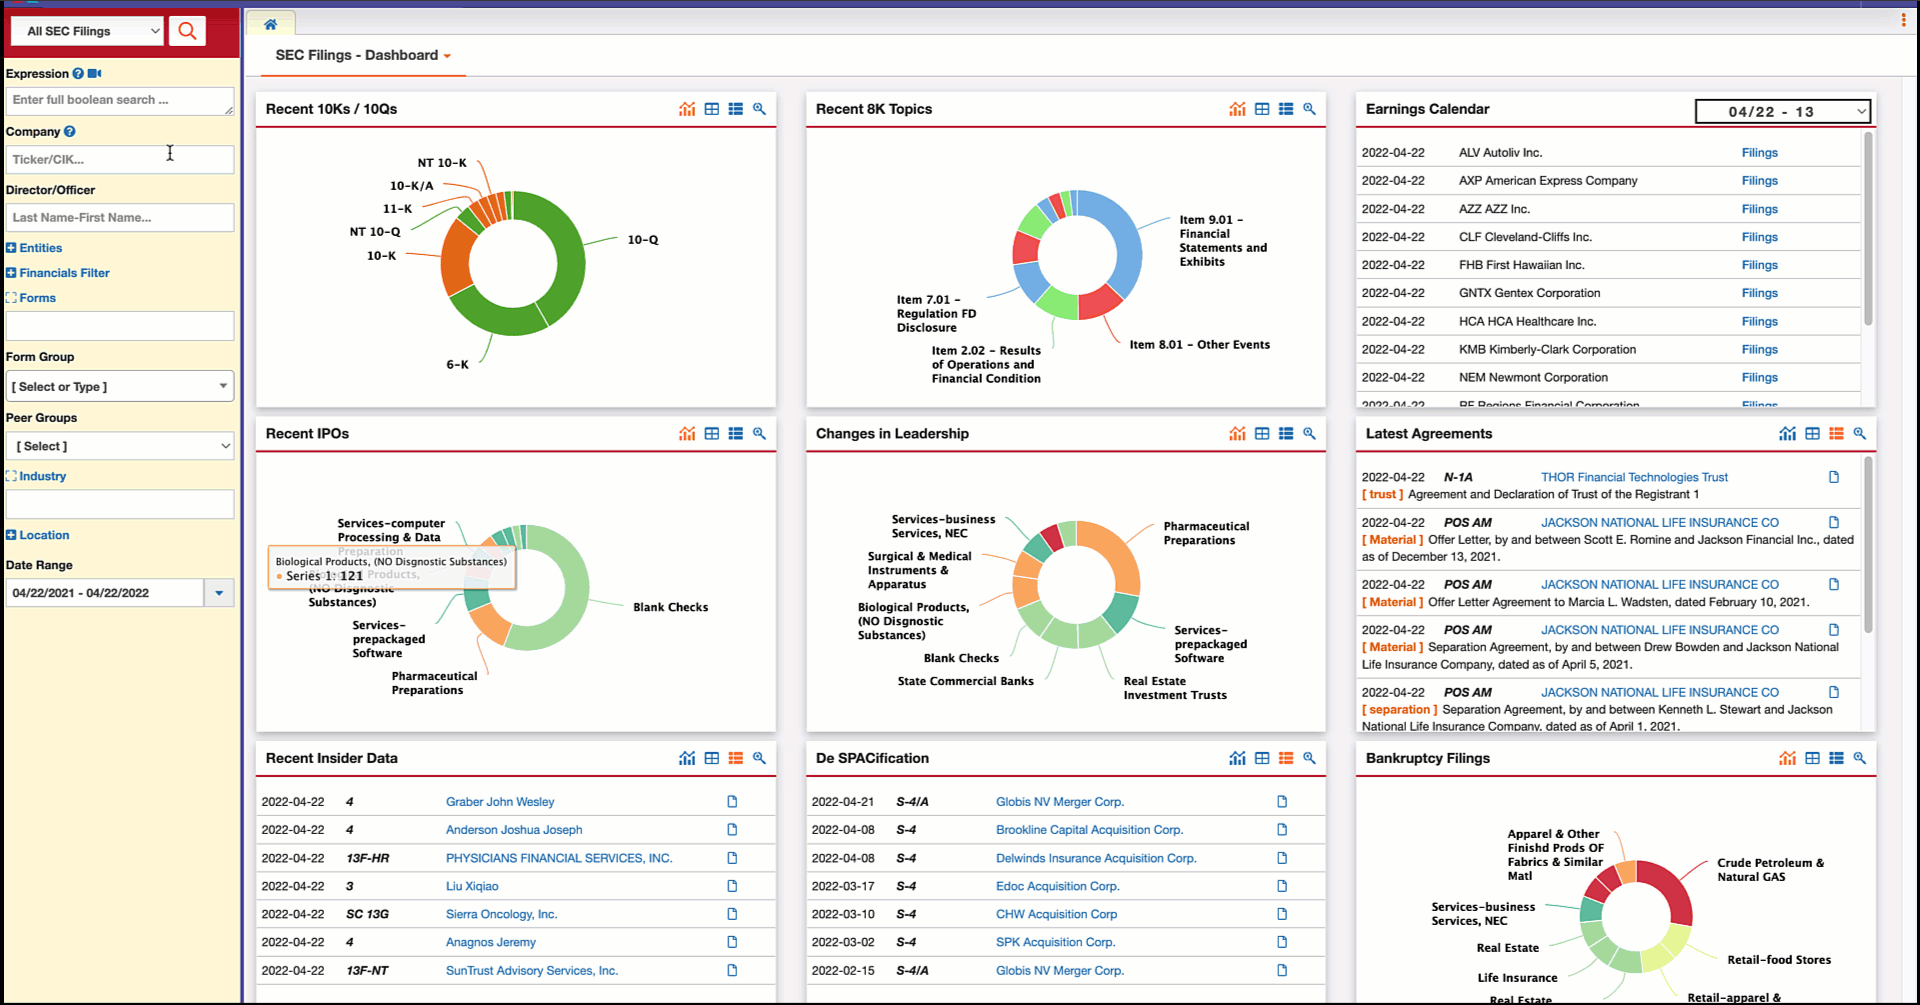The width and height of the screenshot is (1920, 1005).
Task: Open the Globis NV Merger Corp. link
Action: pyautogui.click(x=1059, y=801)
